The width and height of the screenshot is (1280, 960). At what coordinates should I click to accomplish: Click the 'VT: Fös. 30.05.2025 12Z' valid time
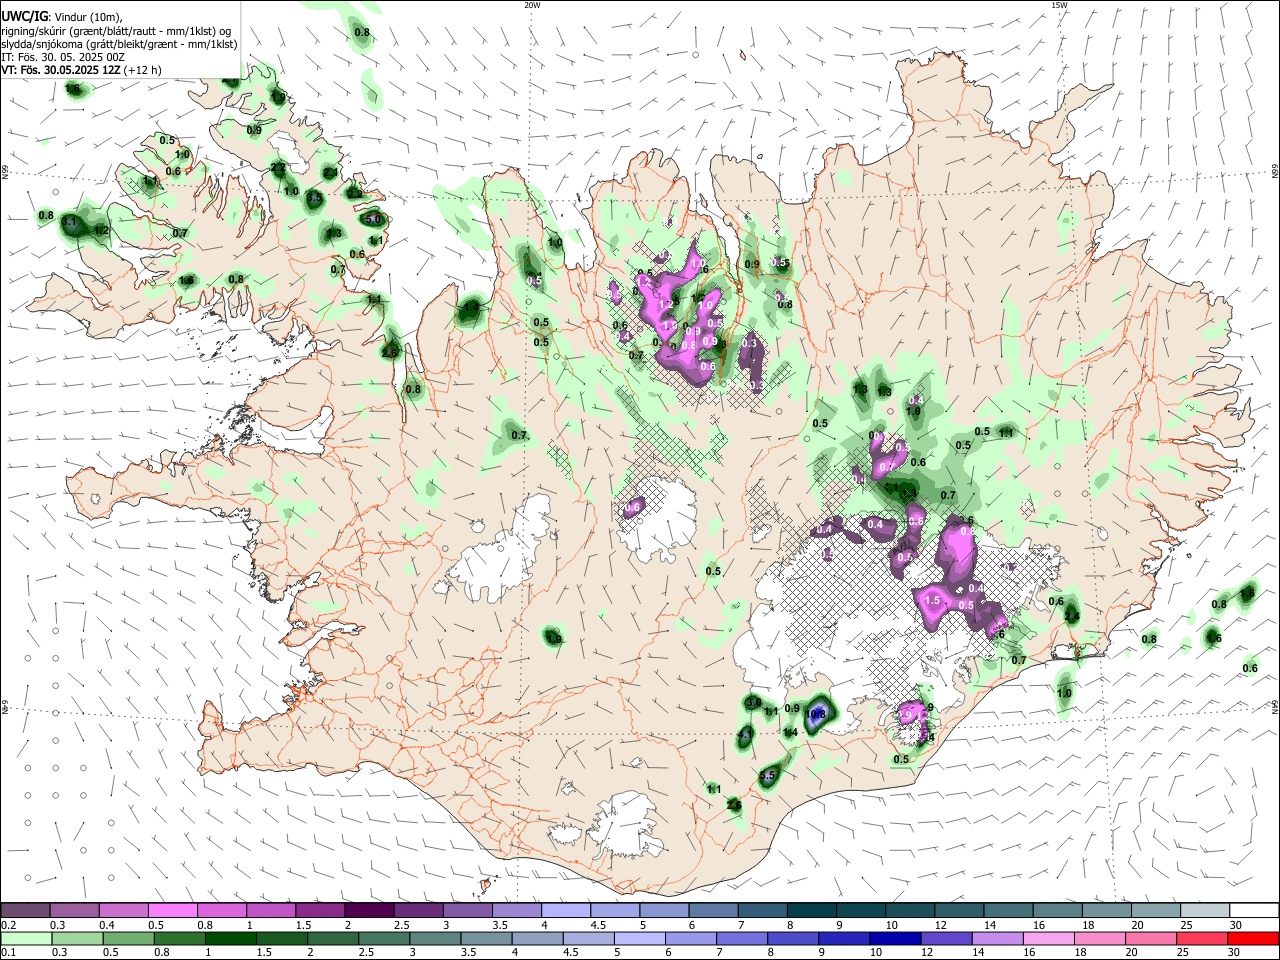pyautogui.click(x=60, y=71)
